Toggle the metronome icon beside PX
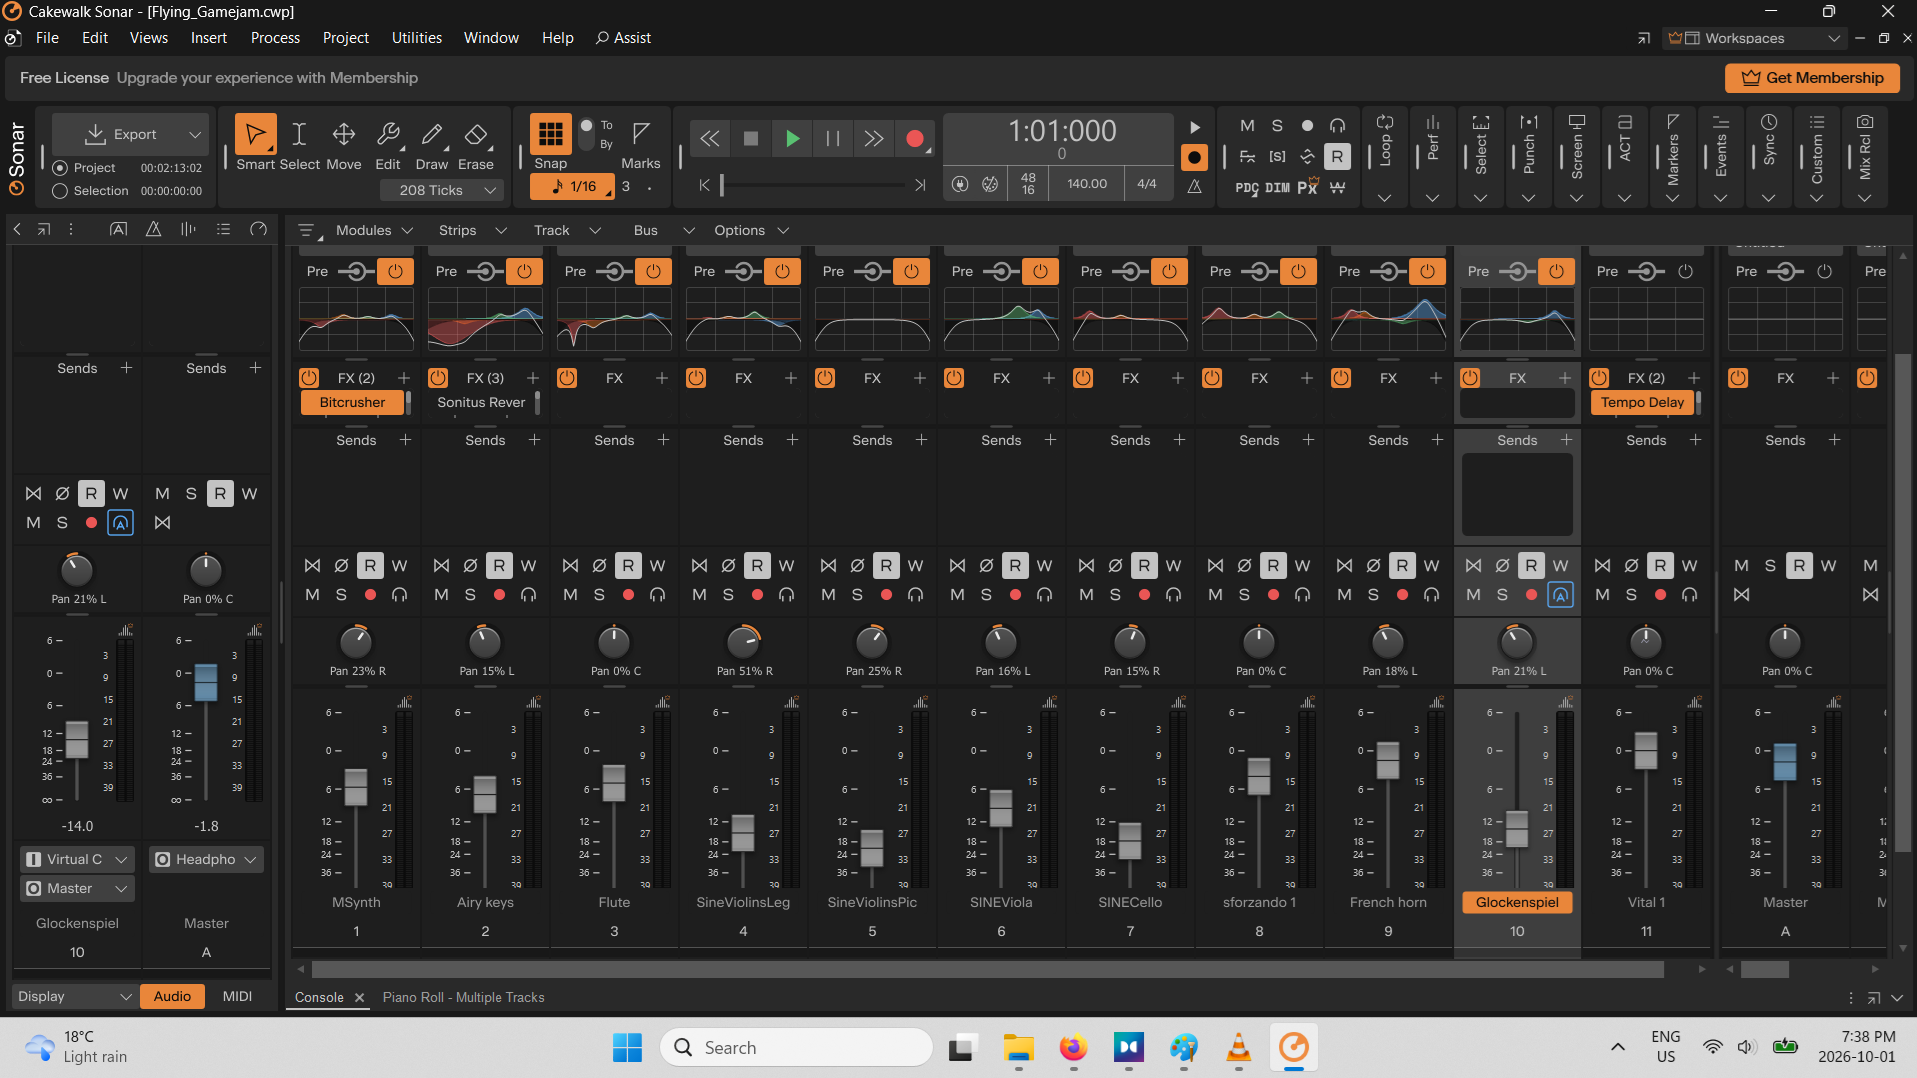1917x1078 pixels. (x=1337, y=187)
